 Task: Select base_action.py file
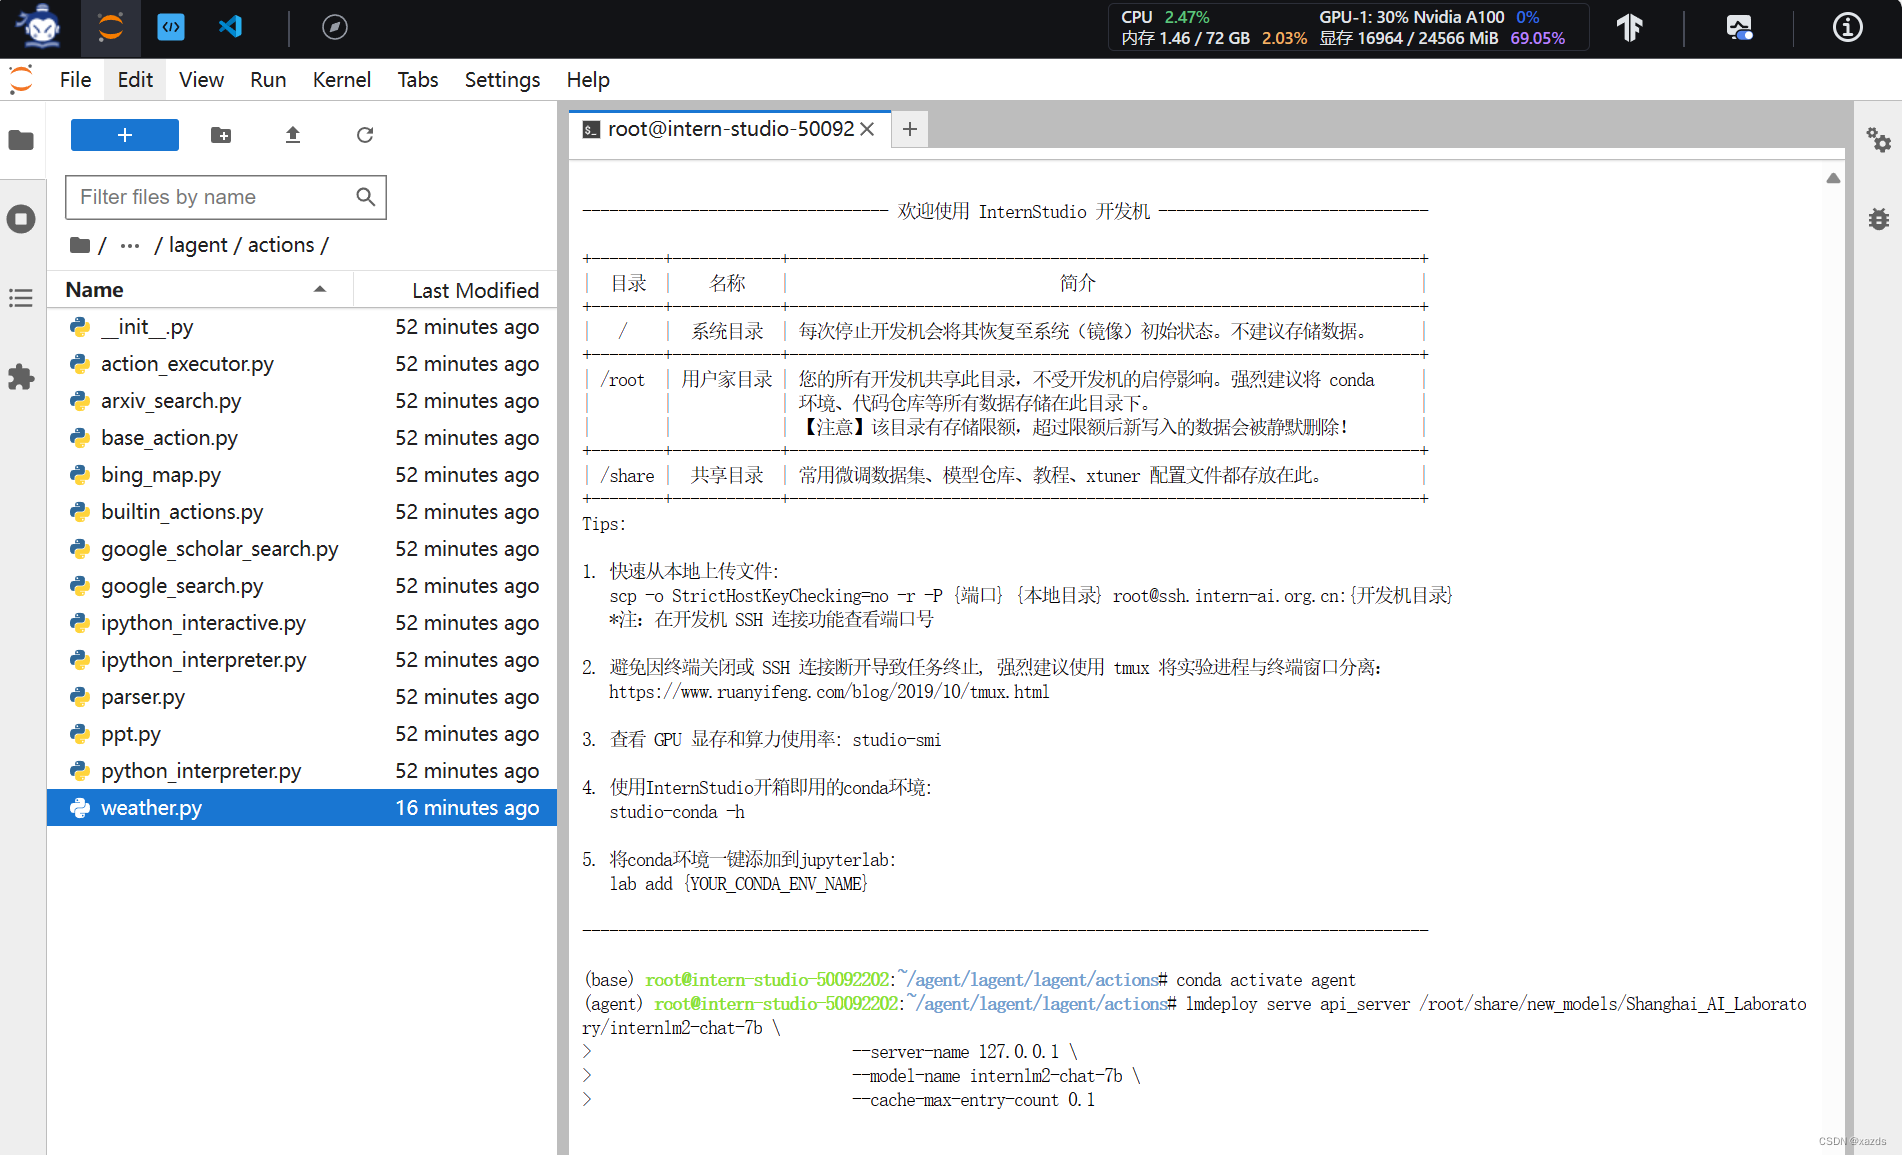[x=302, y=438]
